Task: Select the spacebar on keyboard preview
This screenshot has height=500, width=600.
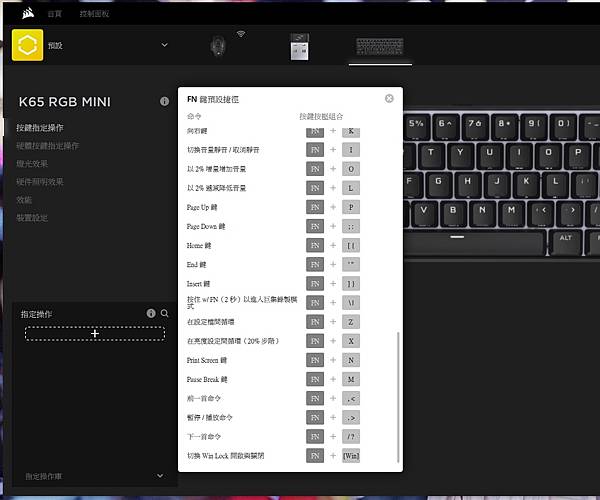Action: point(474,242)
